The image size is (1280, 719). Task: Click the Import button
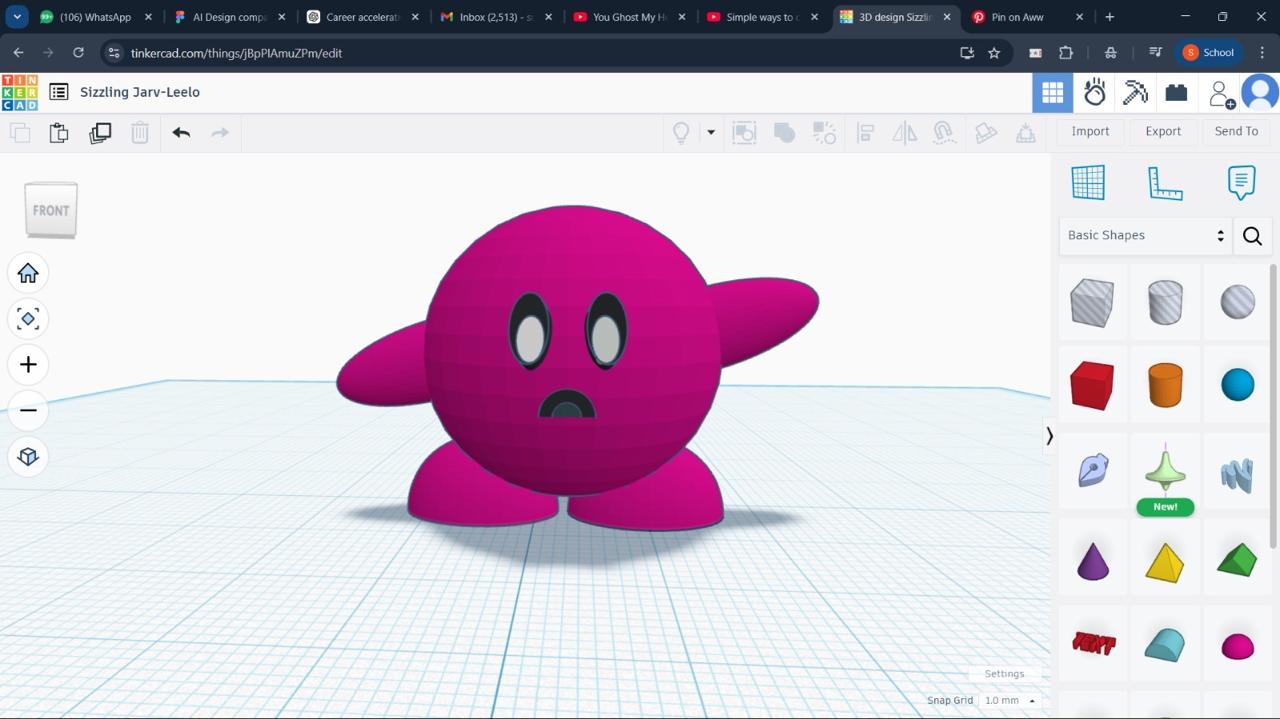(x=1090, y=131)
